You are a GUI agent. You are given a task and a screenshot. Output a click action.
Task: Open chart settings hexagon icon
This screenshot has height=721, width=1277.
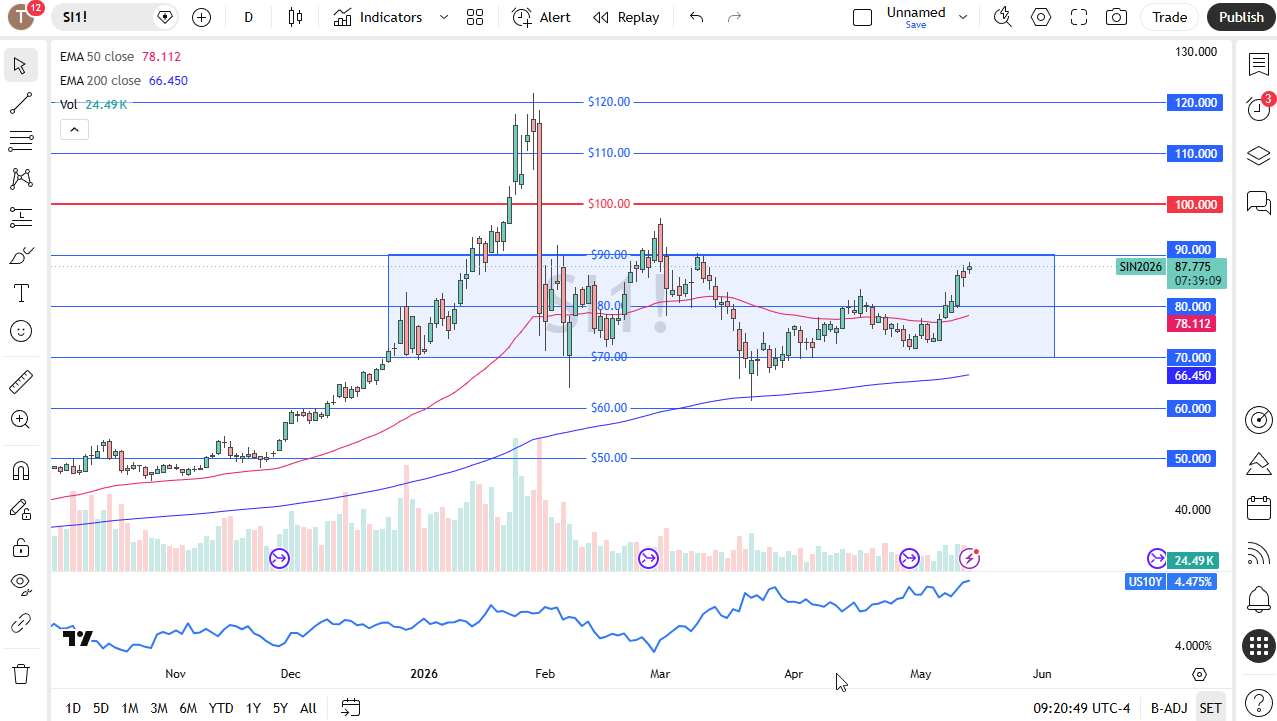click(1041, 17)
